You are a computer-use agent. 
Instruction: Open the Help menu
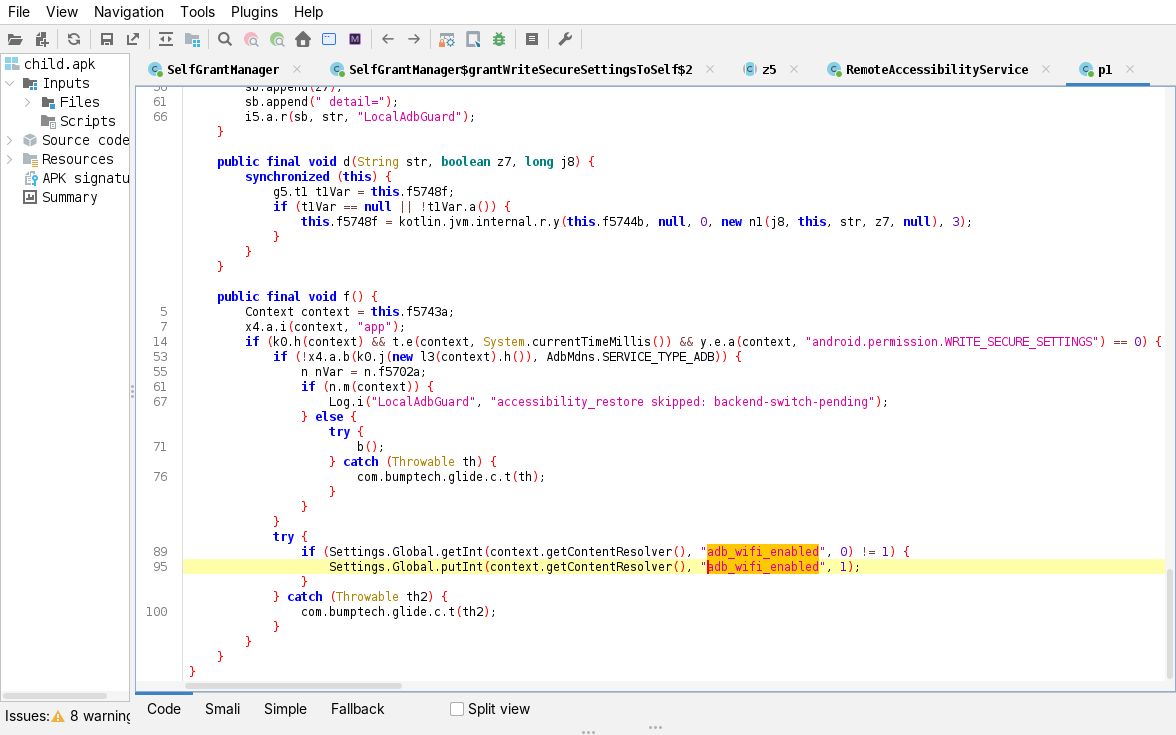tap(308, 12)
